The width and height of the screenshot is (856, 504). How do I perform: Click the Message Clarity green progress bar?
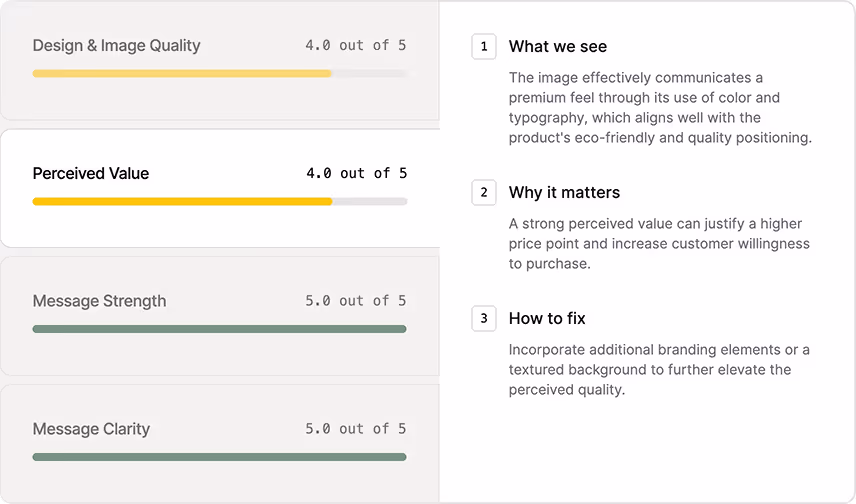coord(219,457)
